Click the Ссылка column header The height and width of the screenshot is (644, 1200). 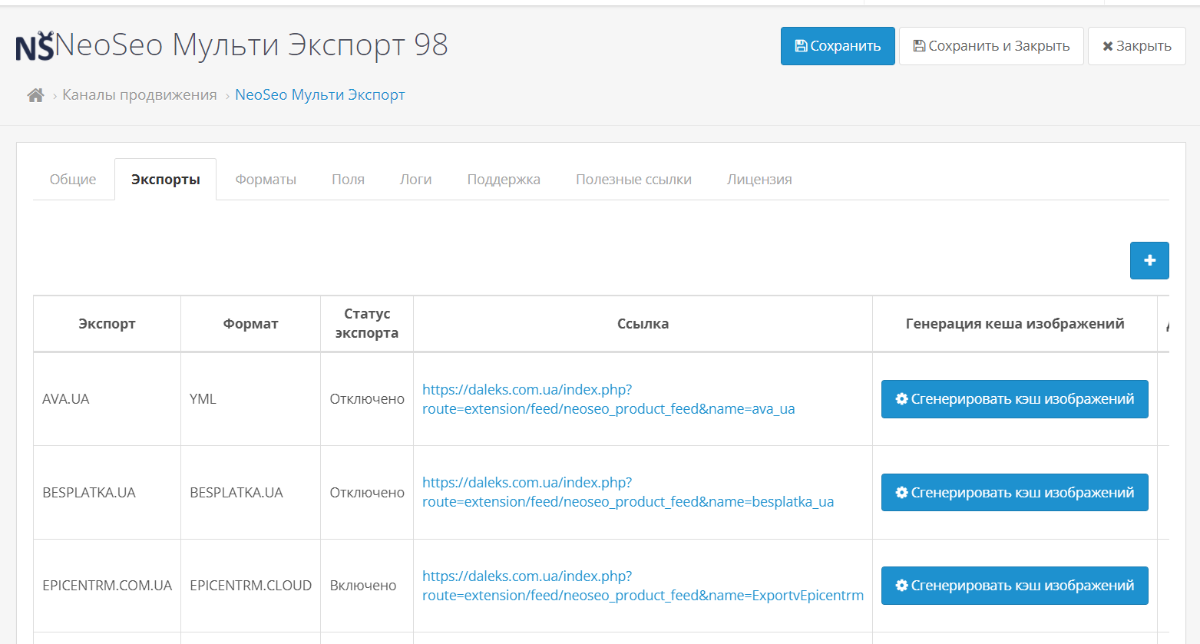pyautogui.click(x=643, y=324)
